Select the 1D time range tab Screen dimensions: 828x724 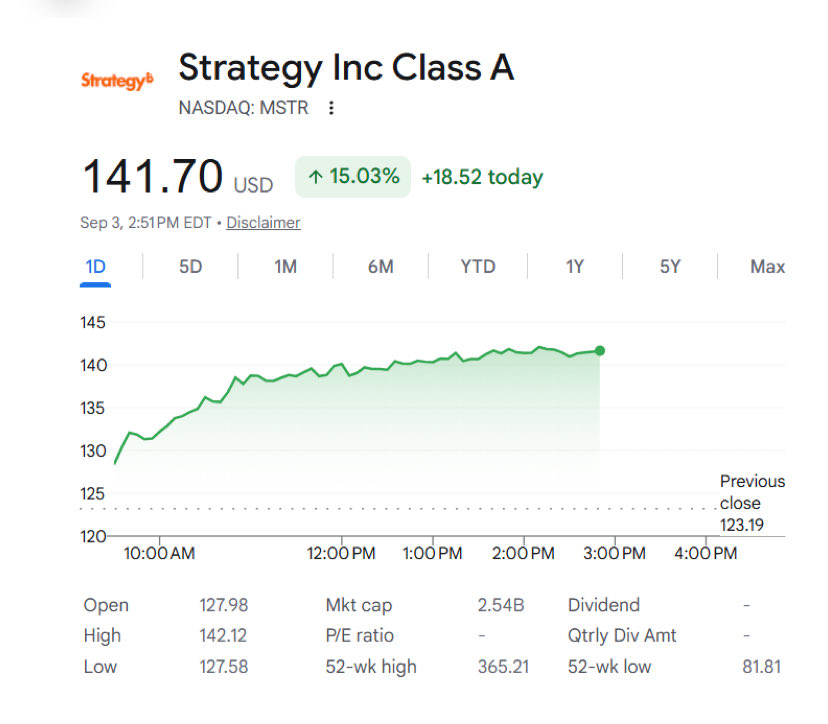(96, 267)
